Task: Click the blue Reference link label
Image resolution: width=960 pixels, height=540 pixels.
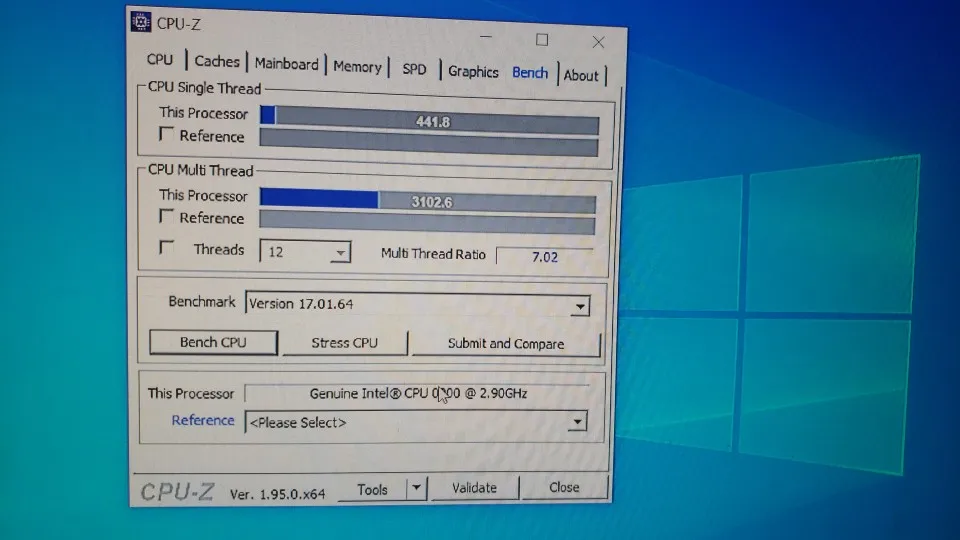Action: coord(203,421)
